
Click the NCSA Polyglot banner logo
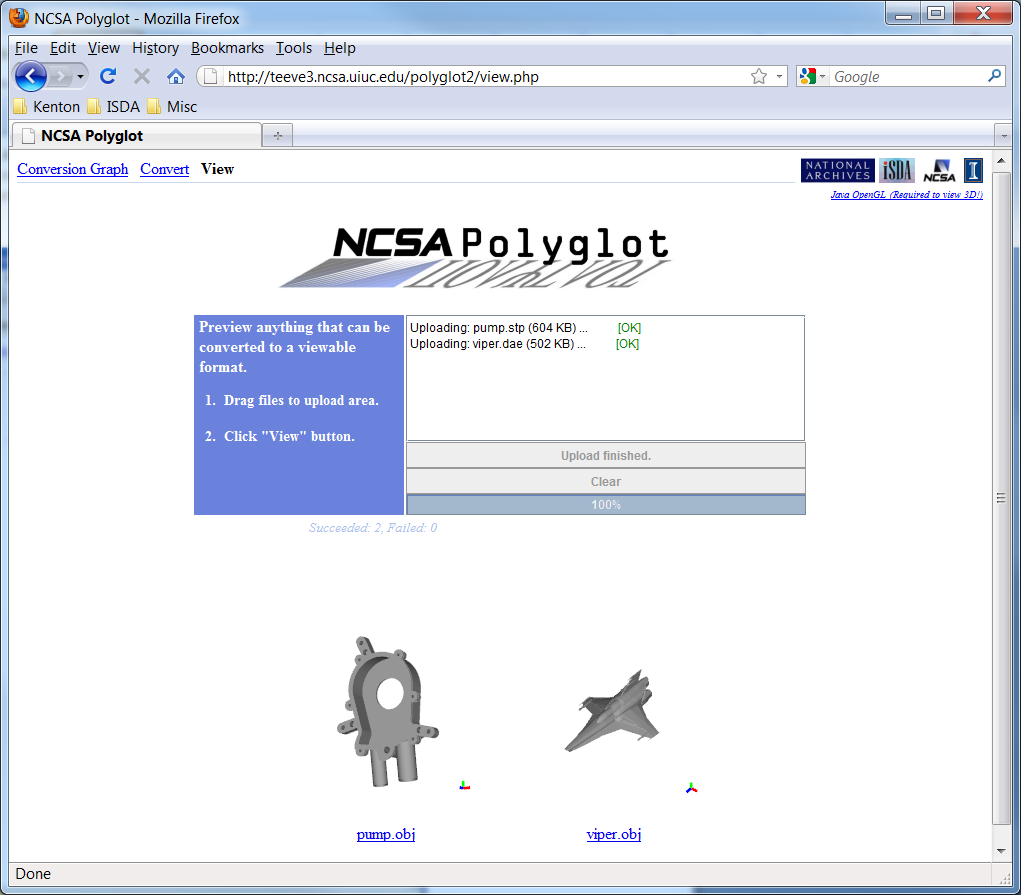pyautogui.click(x=475, y=257)
